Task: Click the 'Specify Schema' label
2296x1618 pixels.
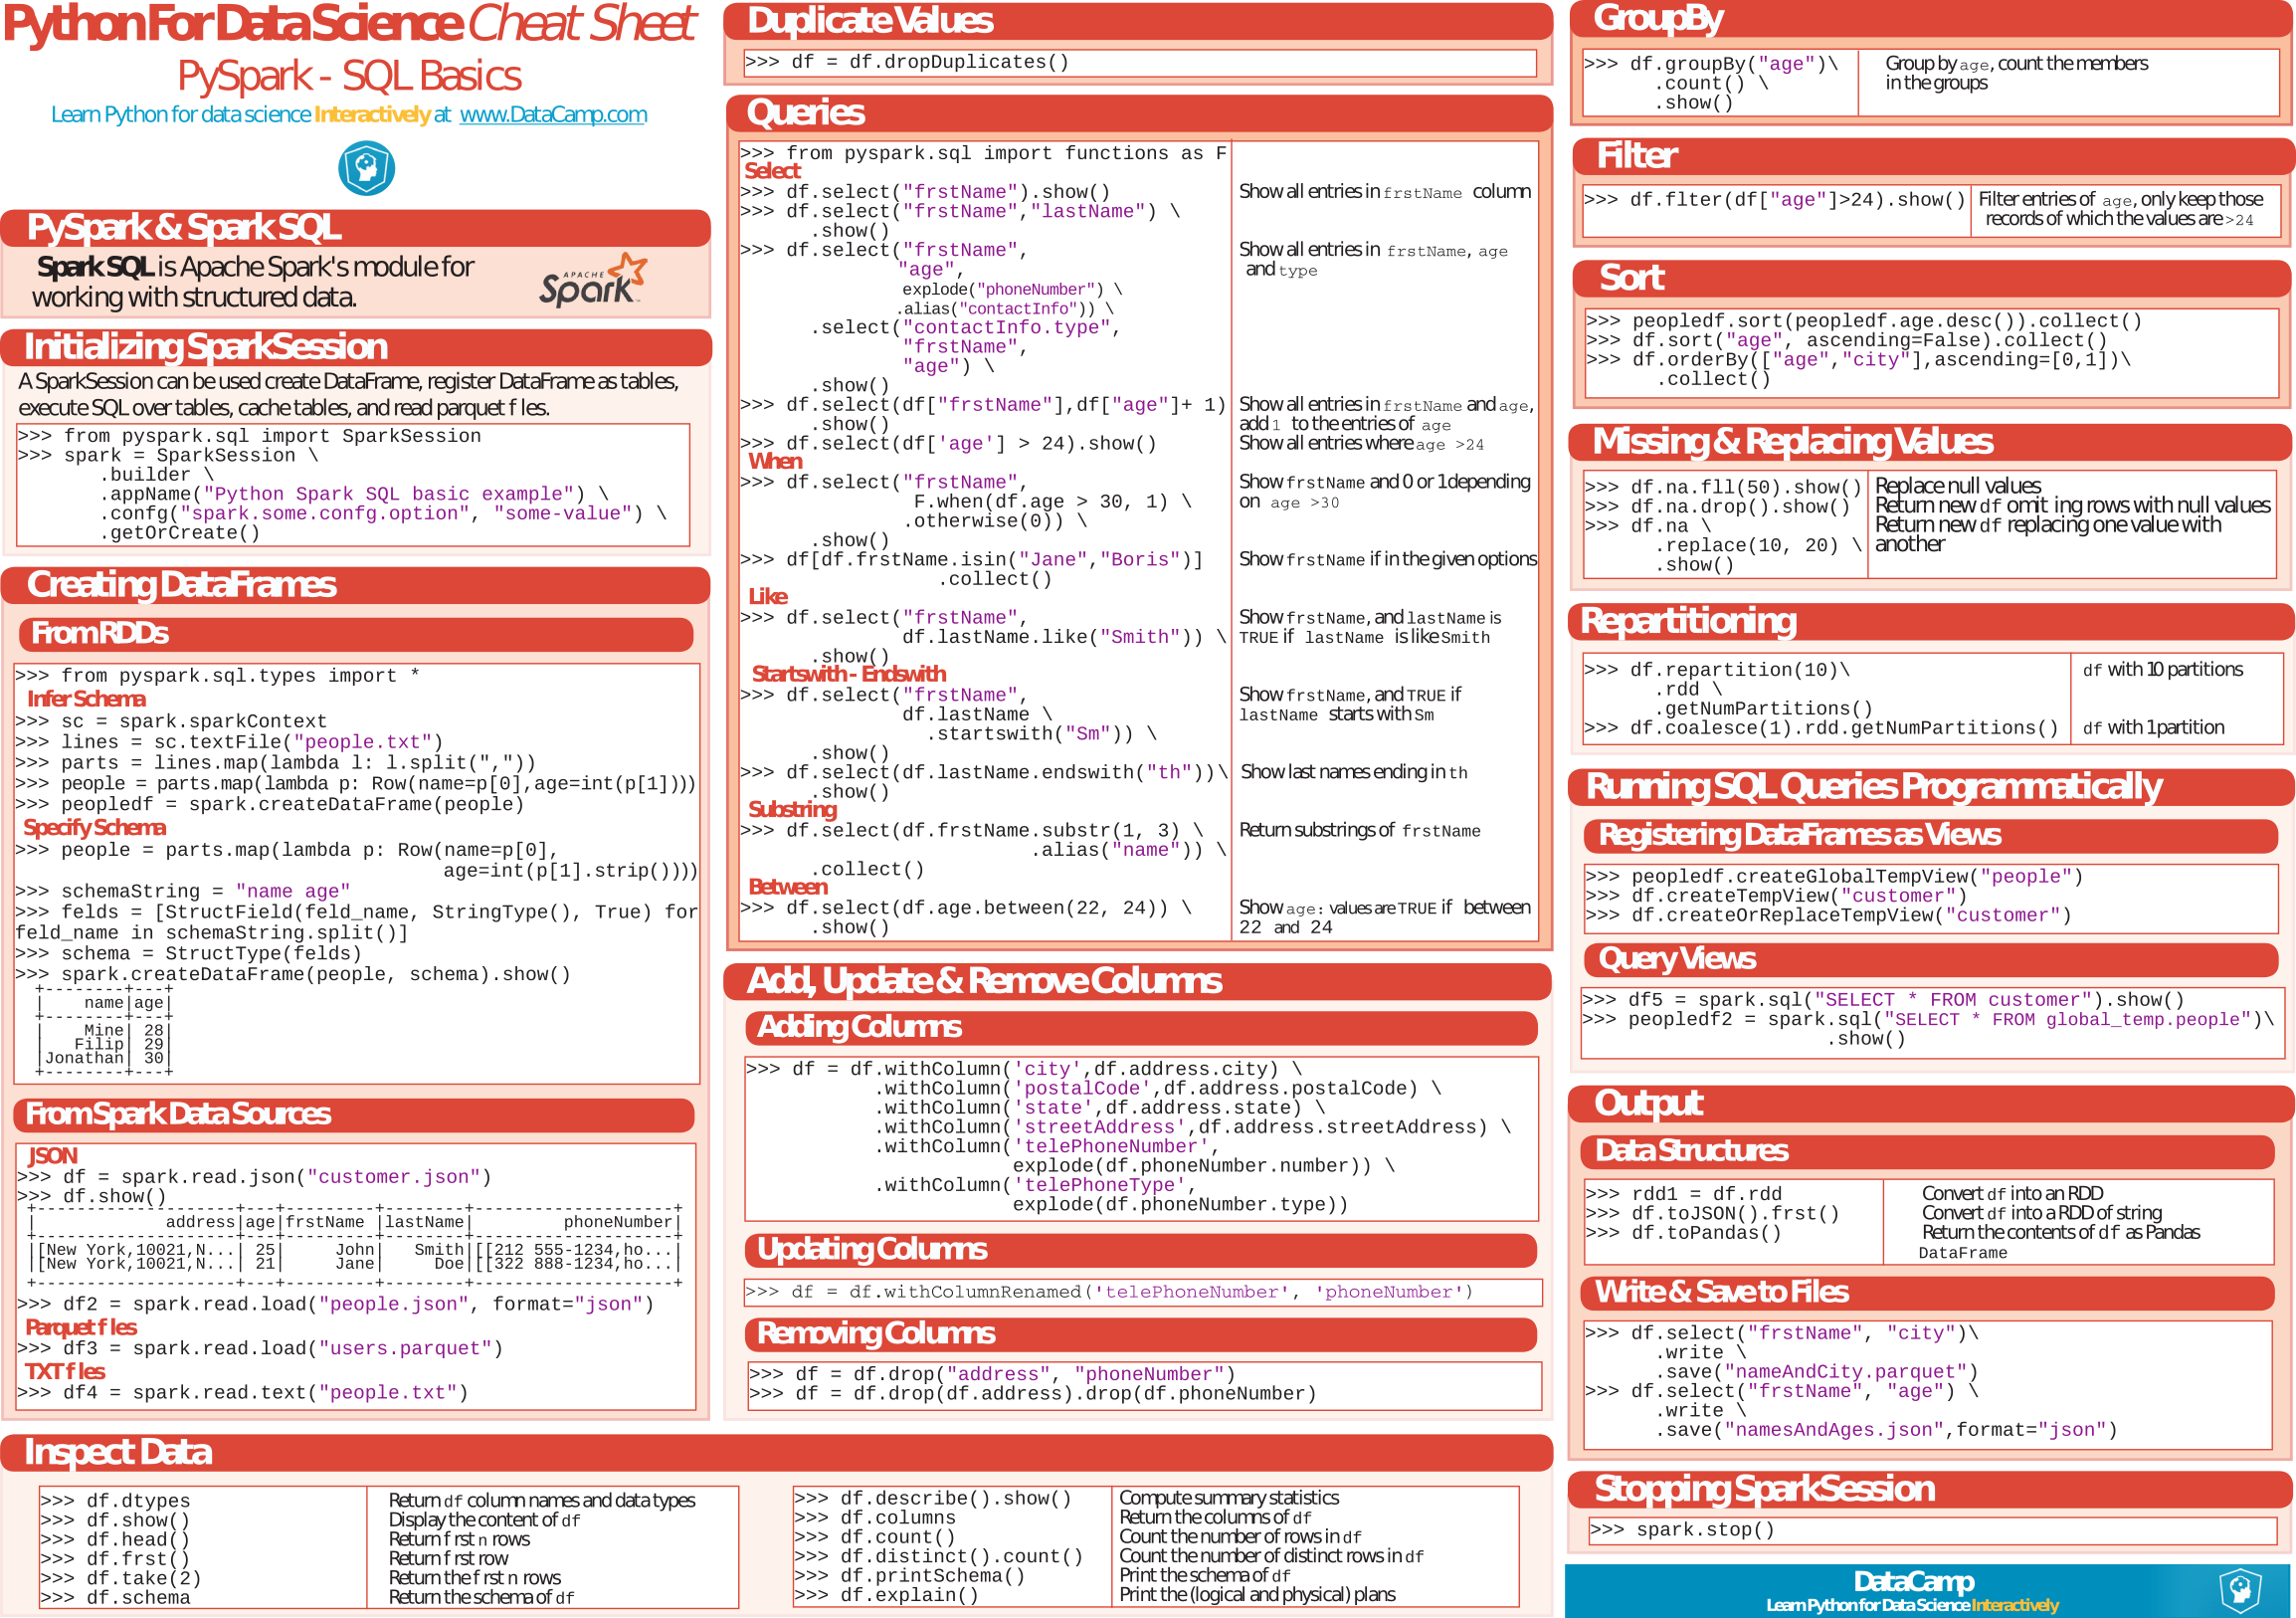Action: coord(94,828)
